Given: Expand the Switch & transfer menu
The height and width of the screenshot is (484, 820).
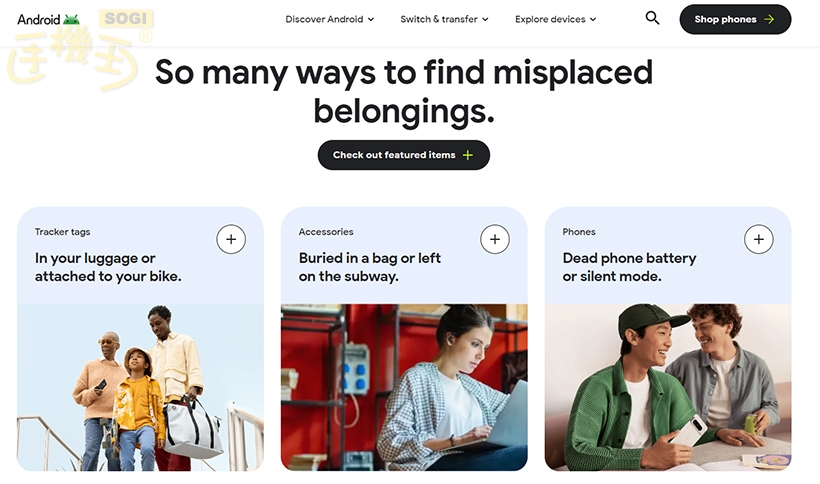Looking at the screenshot, I should click(x=444, y=19).
